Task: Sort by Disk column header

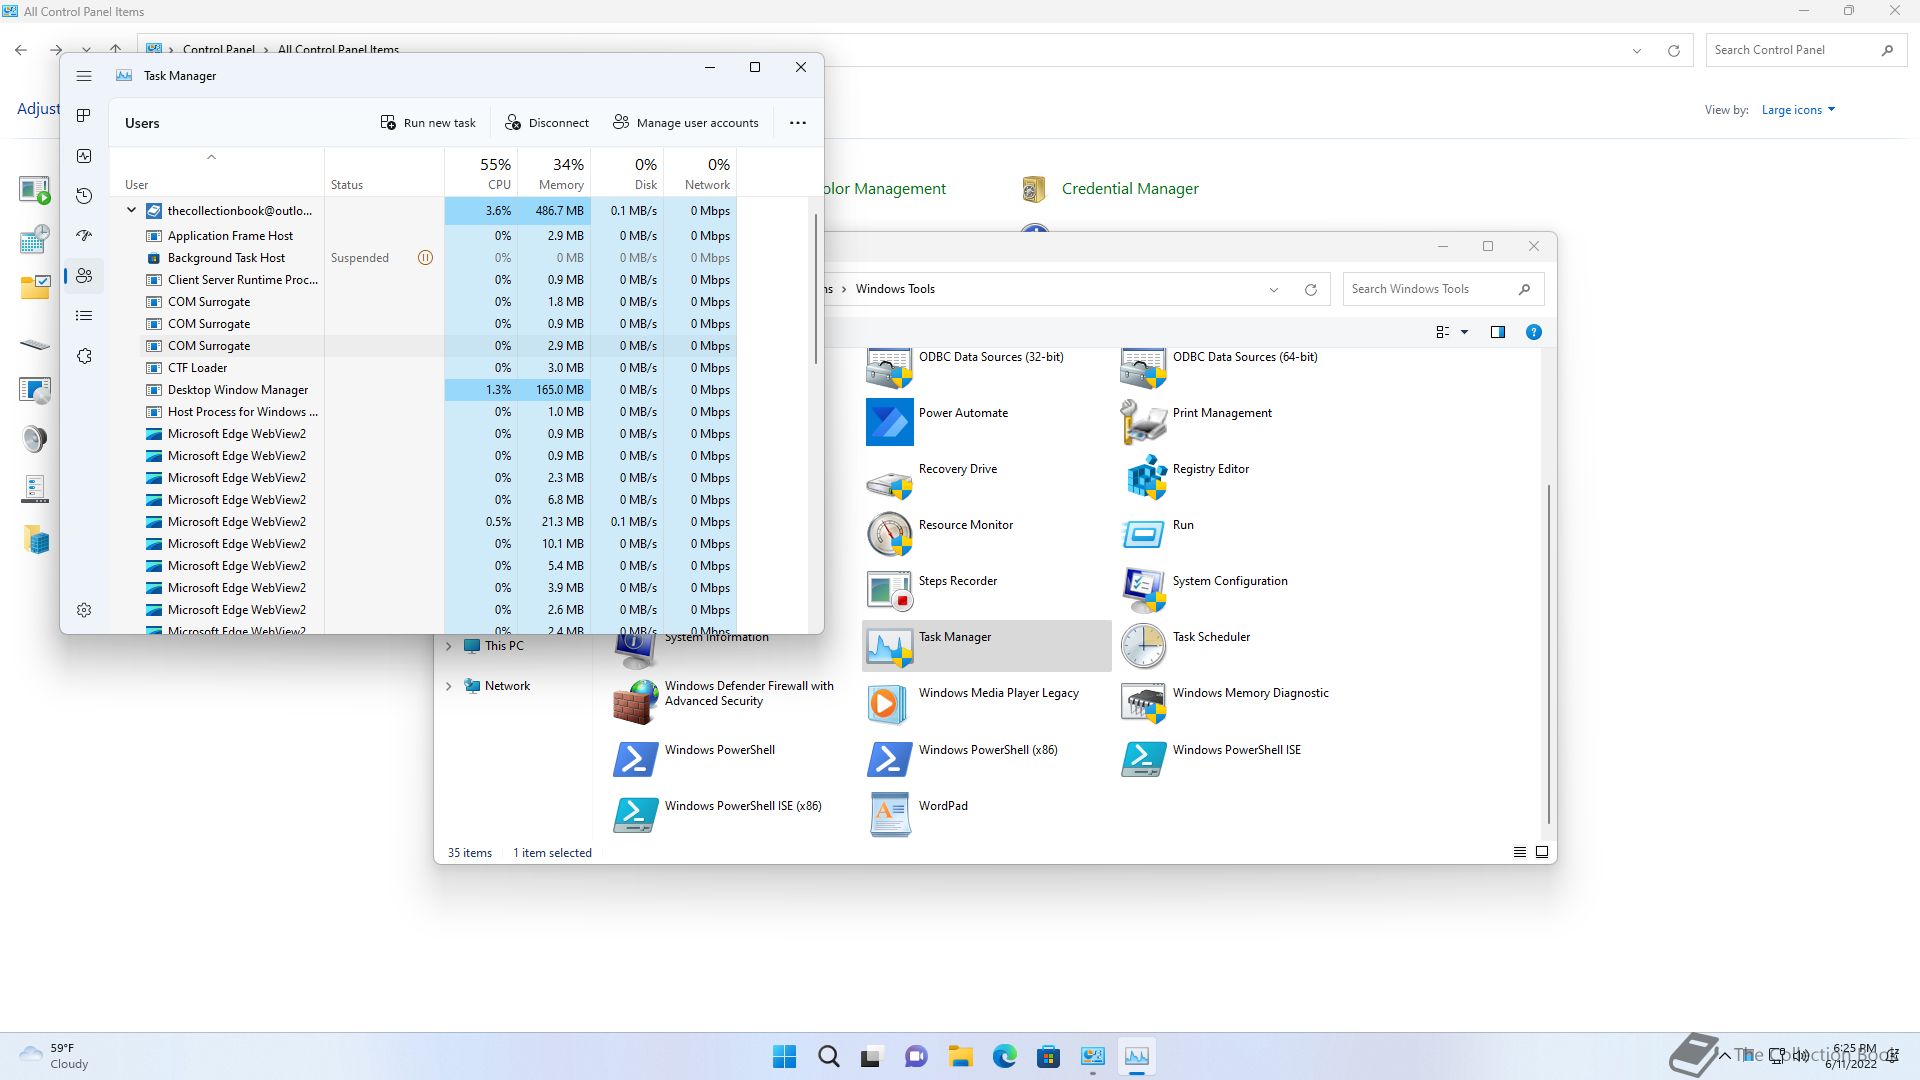Action: point(627,173)
